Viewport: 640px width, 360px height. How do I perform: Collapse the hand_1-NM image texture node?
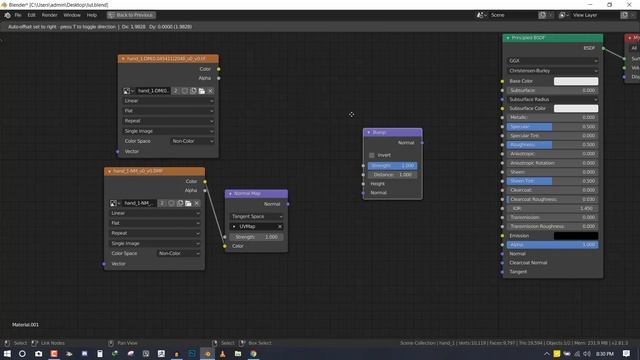[109, 171]
